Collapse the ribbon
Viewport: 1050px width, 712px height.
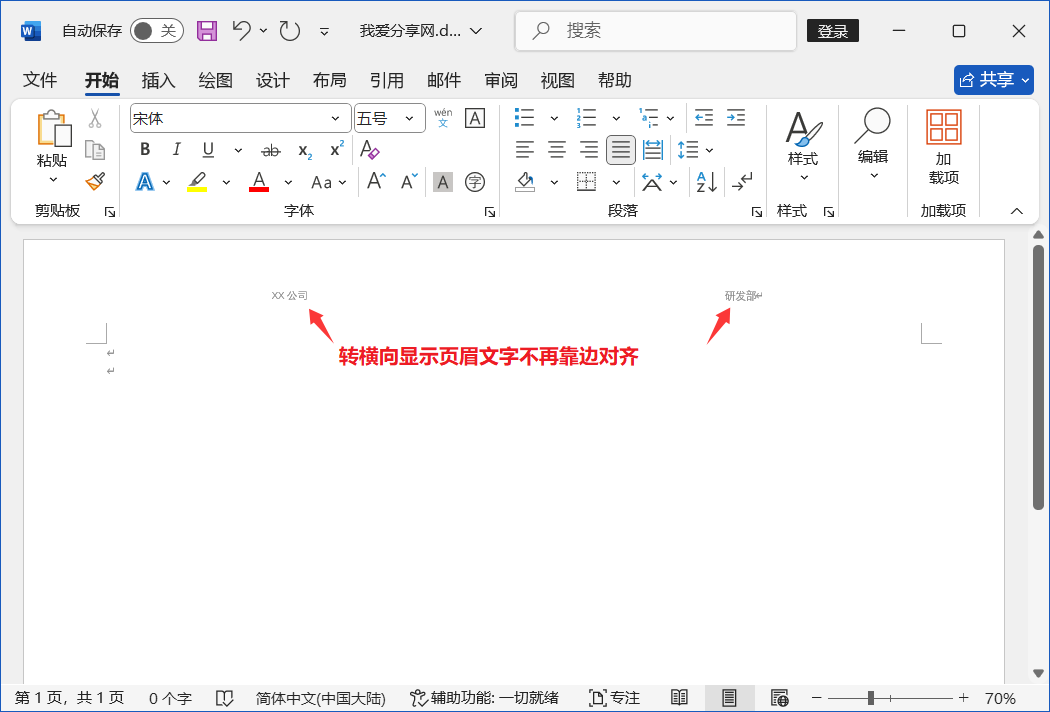point(1017,211)
